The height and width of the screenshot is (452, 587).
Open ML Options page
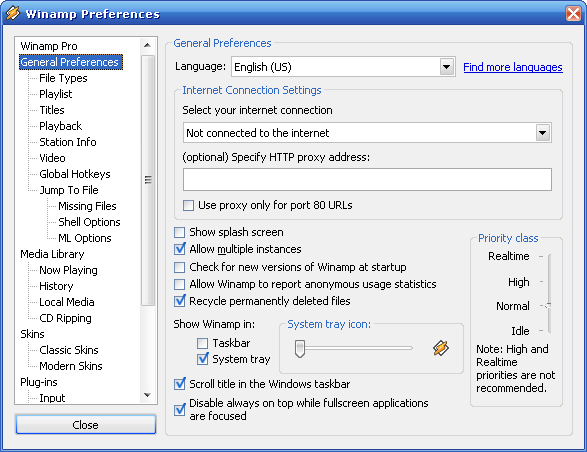point(85,238)
